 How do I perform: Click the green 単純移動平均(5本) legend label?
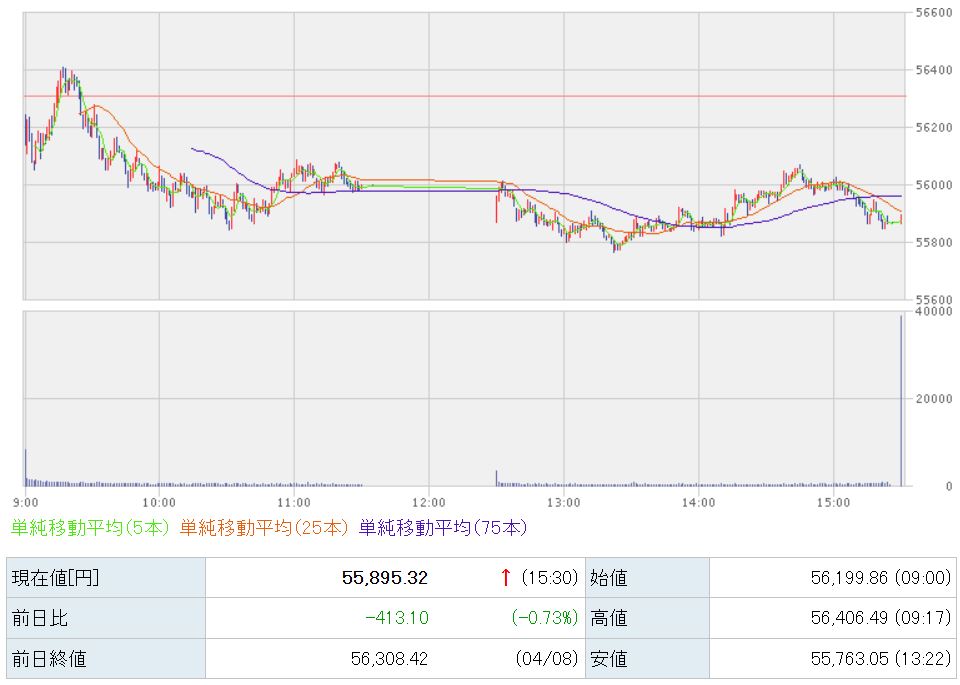[x=91, y=527]
